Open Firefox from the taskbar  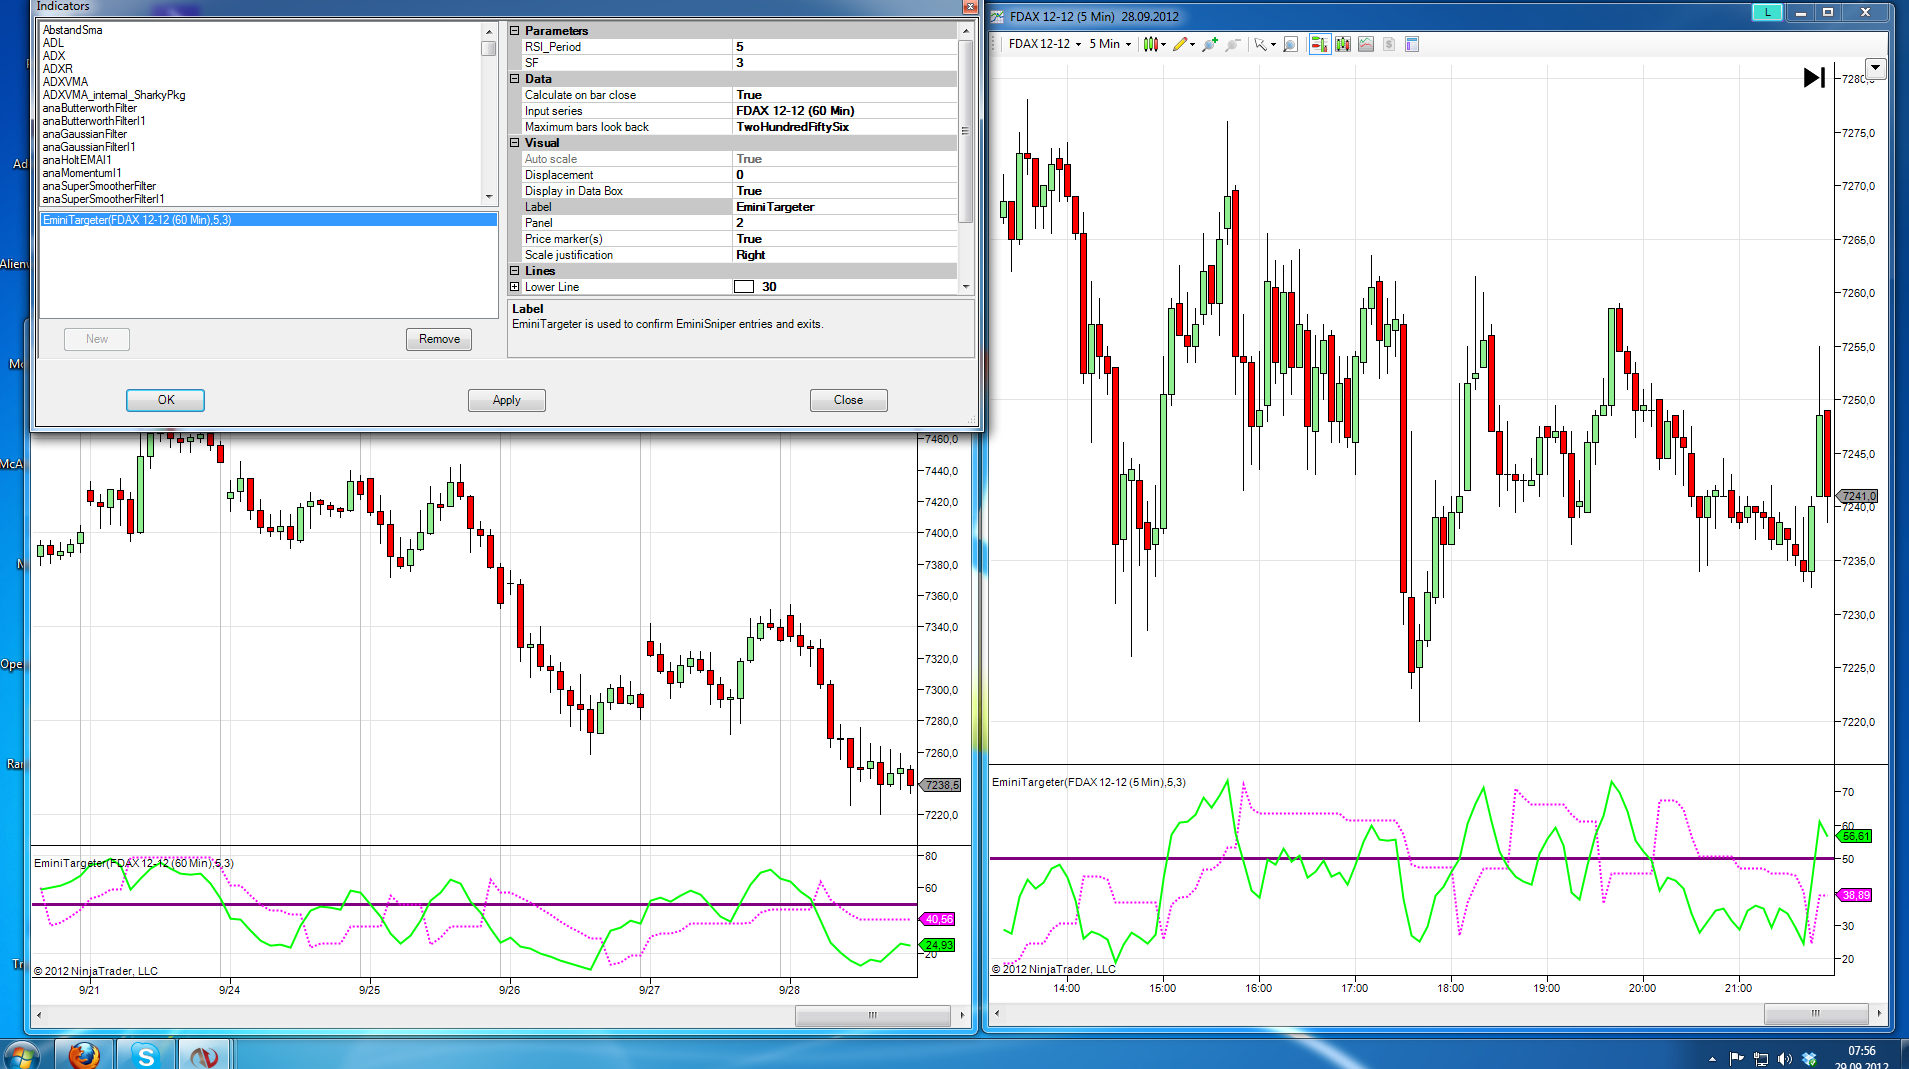84,1054
